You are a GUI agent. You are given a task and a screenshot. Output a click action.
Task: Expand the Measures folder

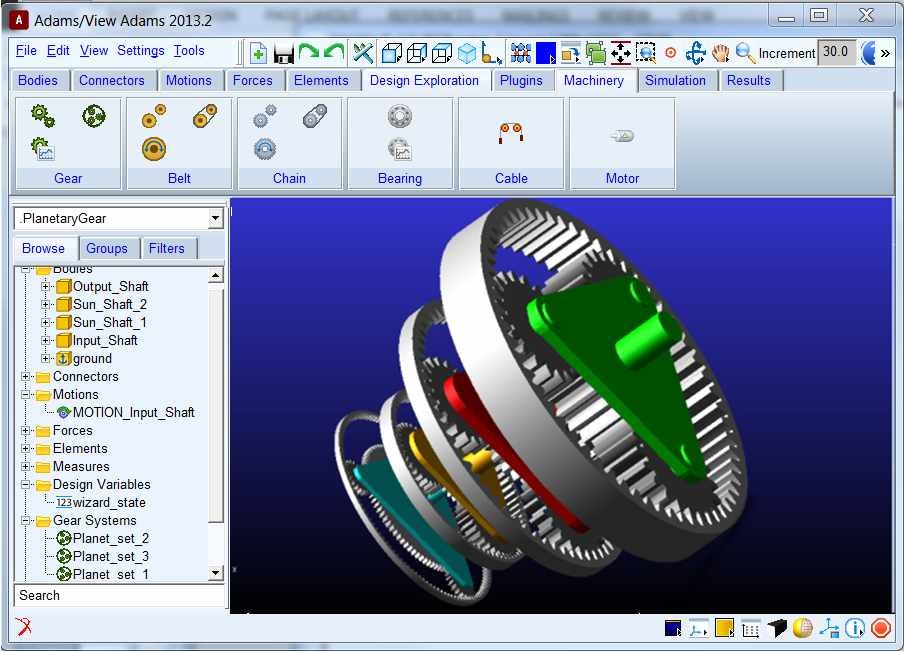[25, 466]
